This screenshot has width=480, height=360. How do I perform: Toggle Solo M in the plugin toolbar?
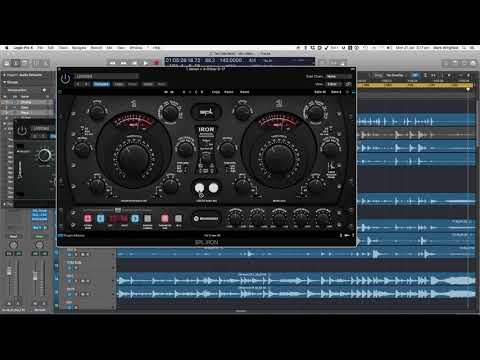pos(320,92)
